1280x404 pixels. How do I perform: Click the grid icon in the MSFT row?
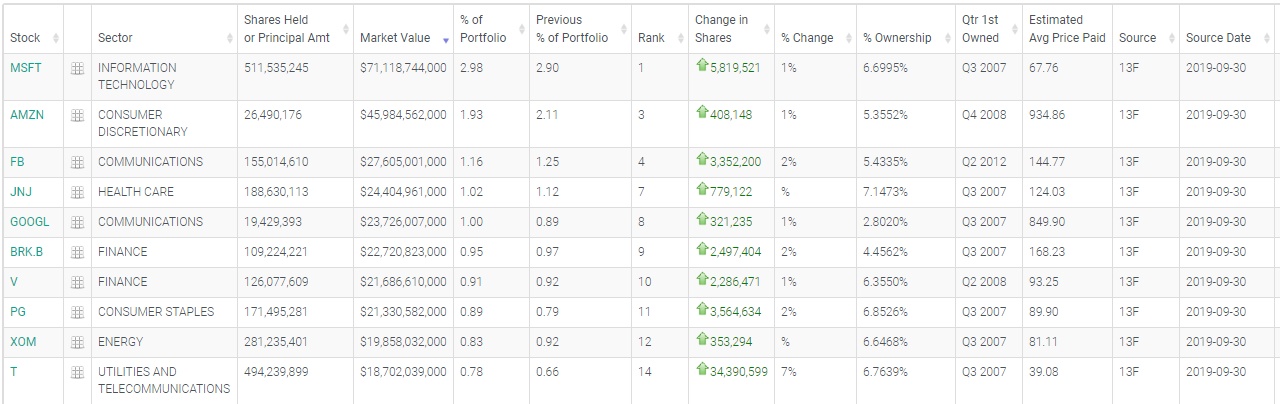(77, 70)
